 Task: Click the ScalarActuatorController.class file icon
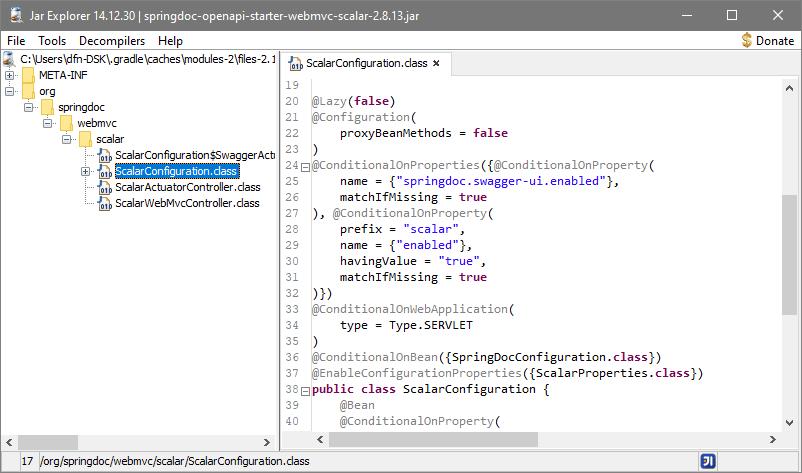coord(105,187)
